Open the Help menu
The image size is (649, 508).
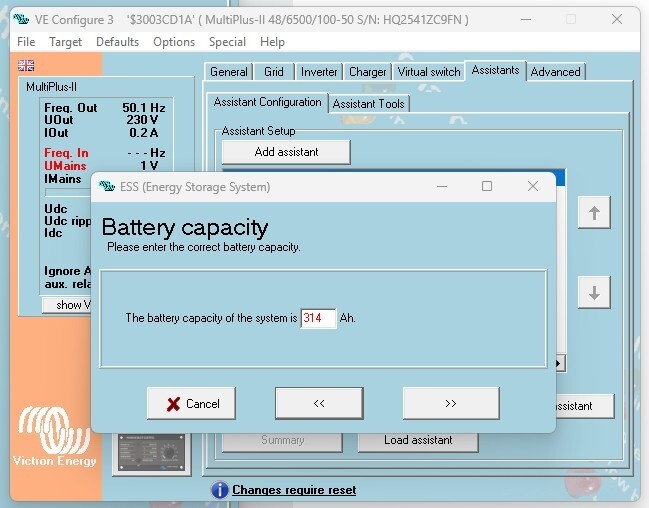pos(272,42)
